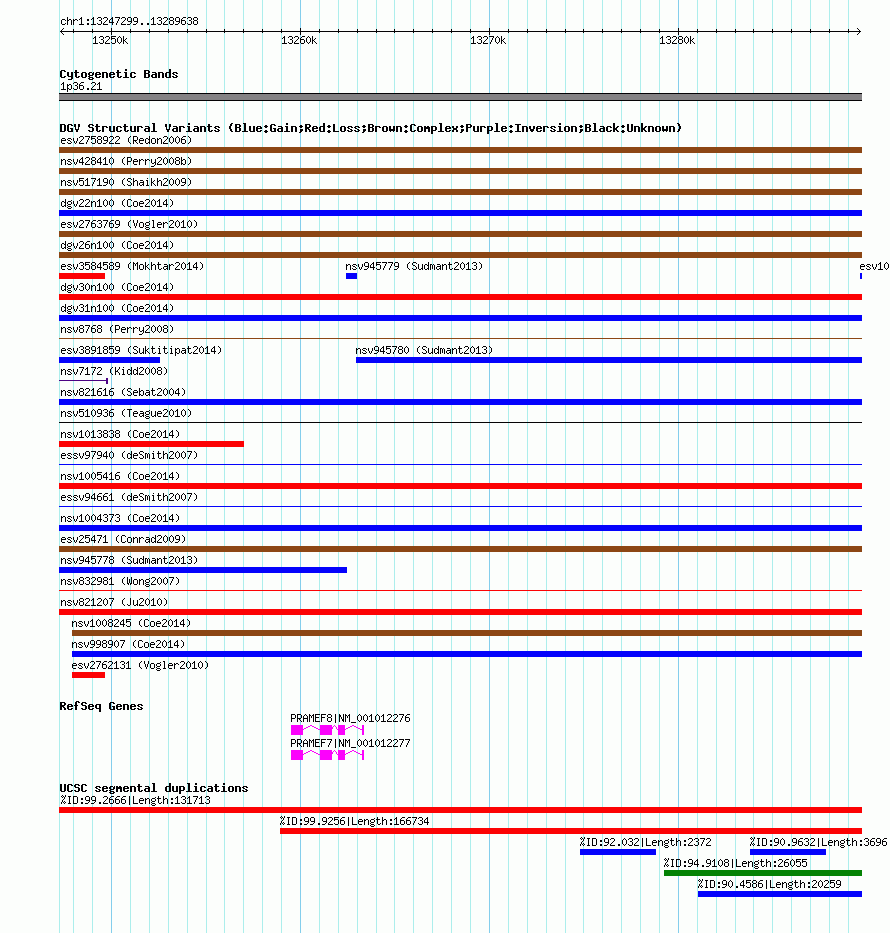Click the RefSeq Genes track title
Screen dimensions: 890x933
tap(101, 706)
